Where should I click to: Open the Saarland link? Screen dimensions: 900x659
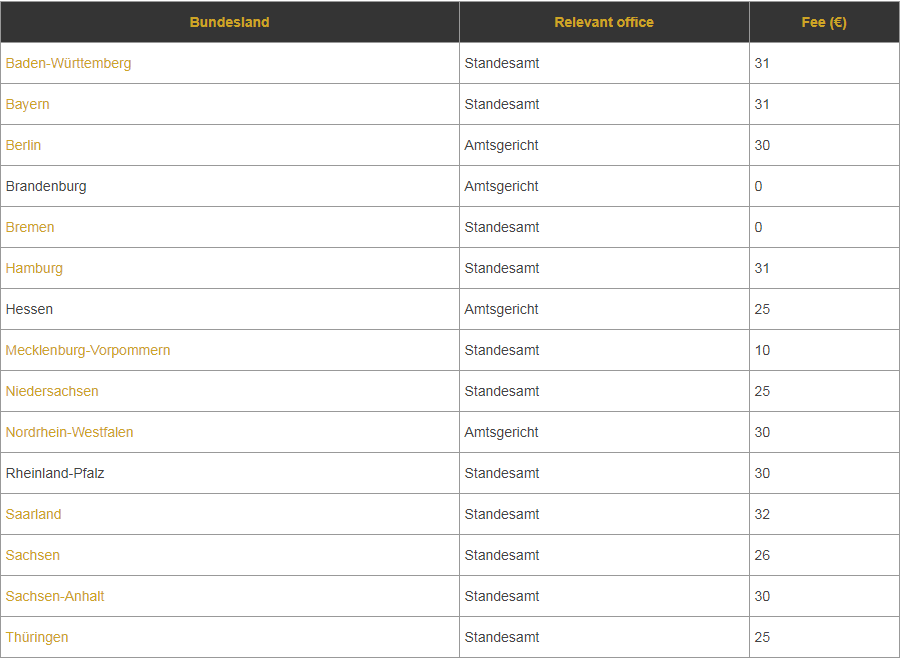(x=33, y=514)
